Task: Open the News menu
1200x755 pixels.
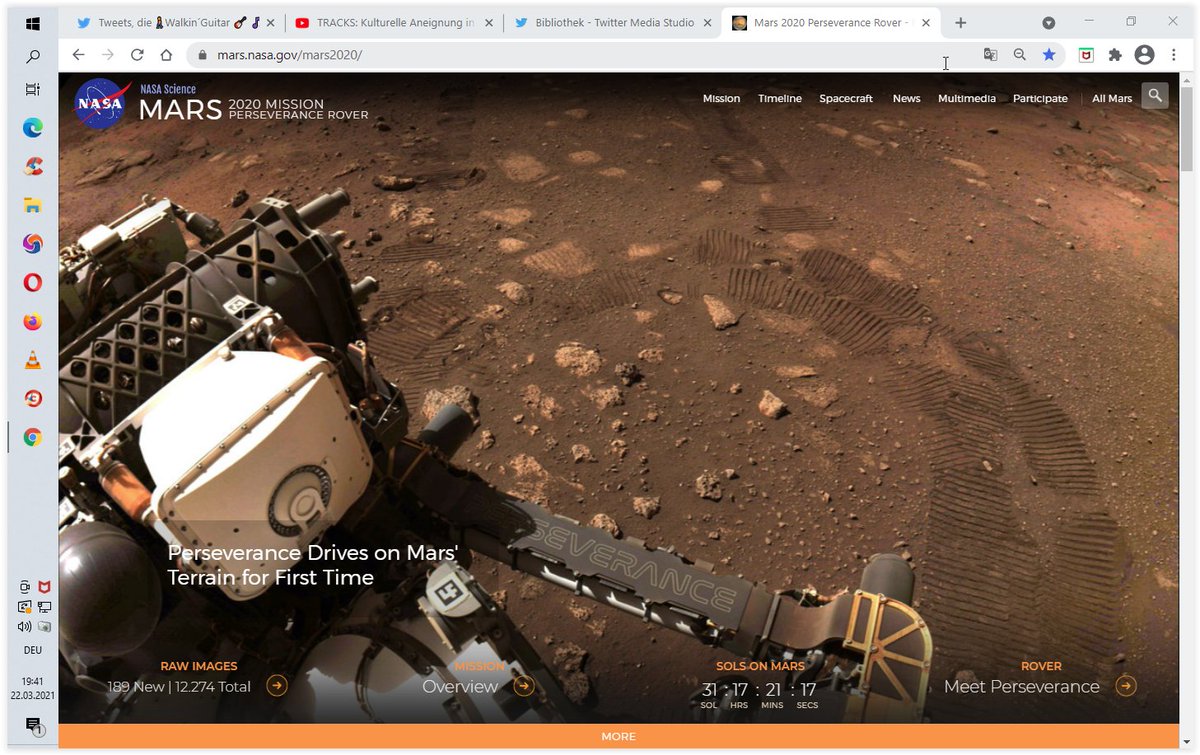Action: click(x=906, y=98)
